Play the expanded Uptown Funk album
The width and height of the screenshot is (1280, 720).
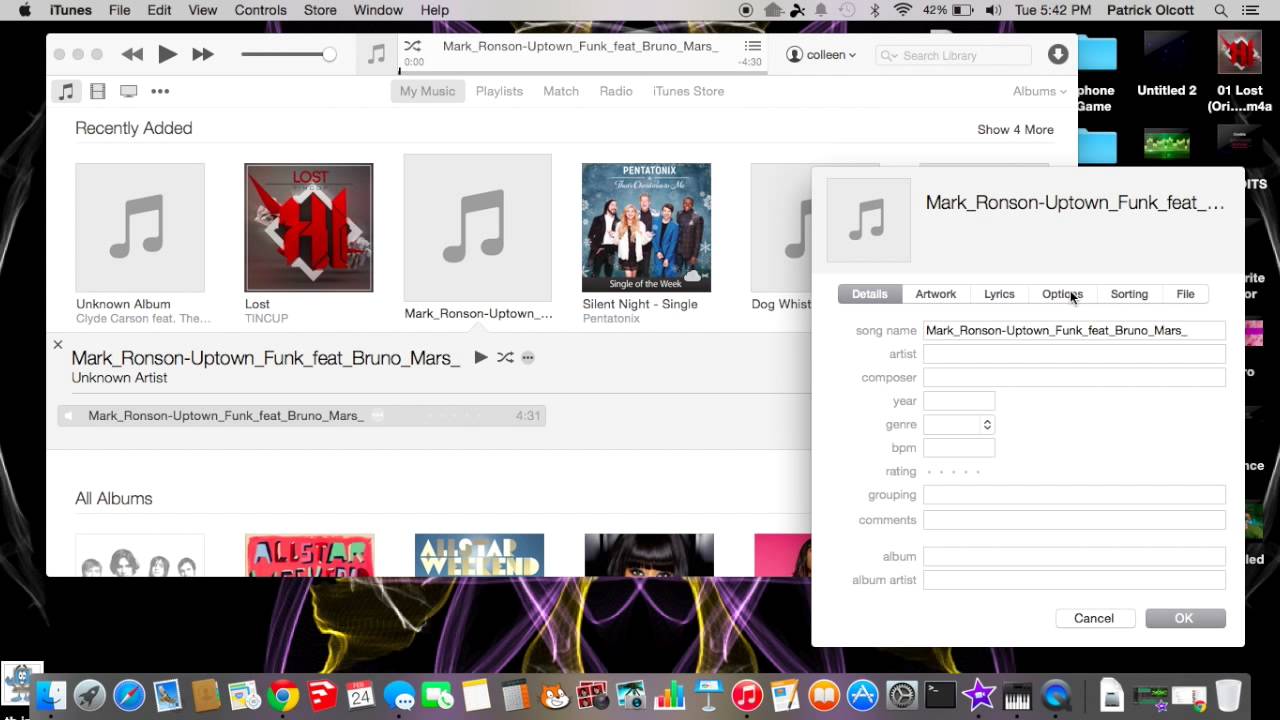click(481, 357)
